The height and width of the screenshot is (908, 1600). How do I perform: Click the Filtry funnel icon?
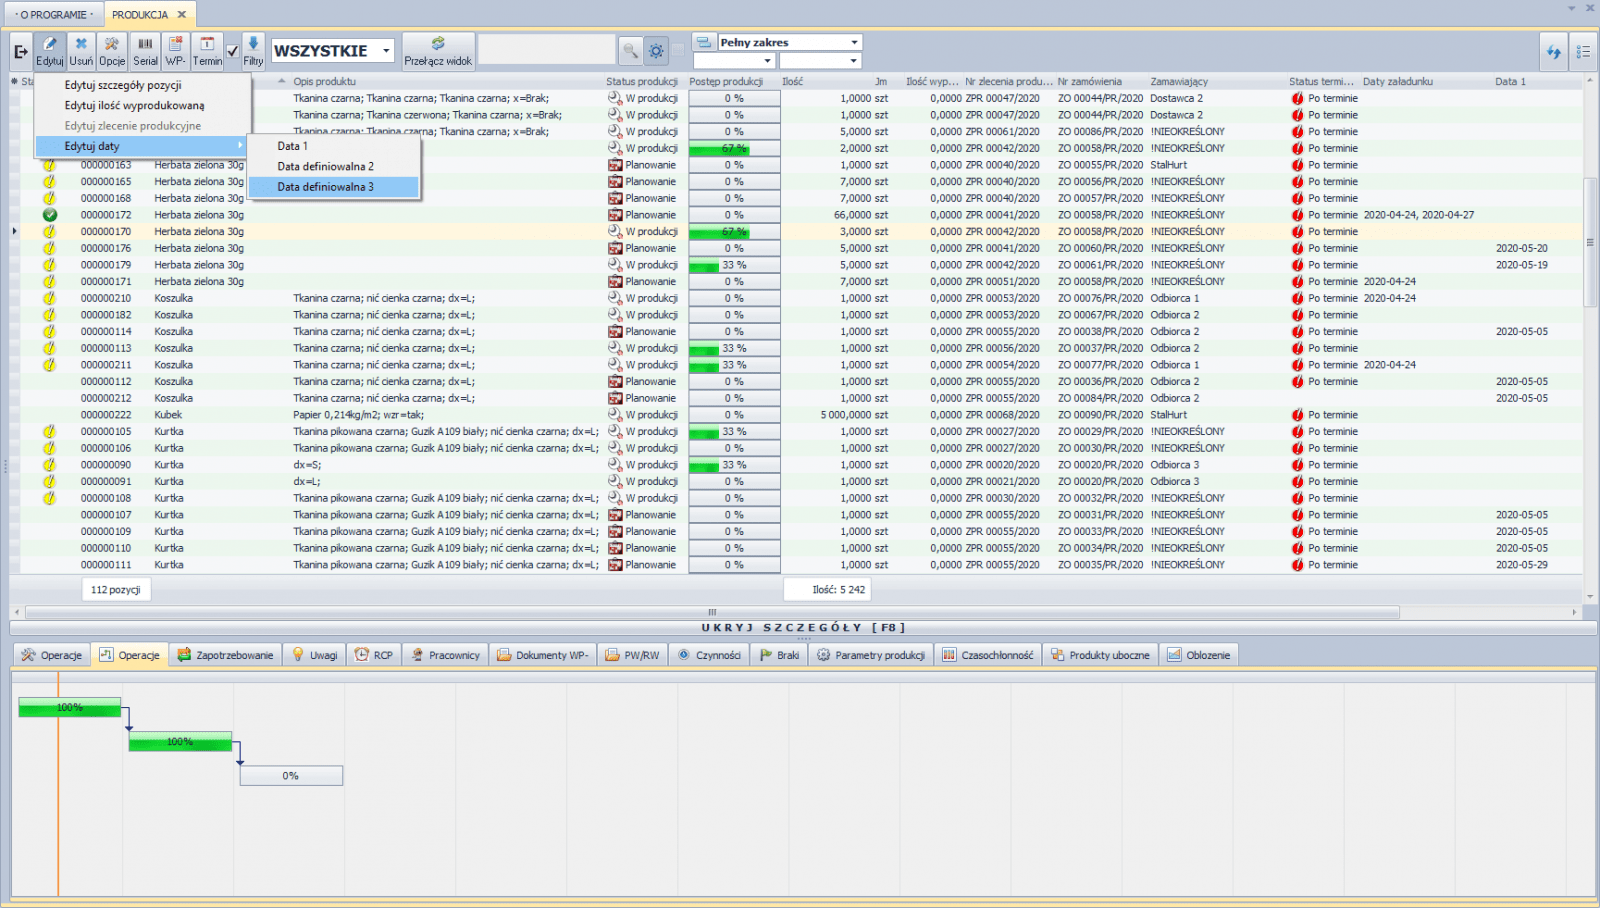point(253,51)
